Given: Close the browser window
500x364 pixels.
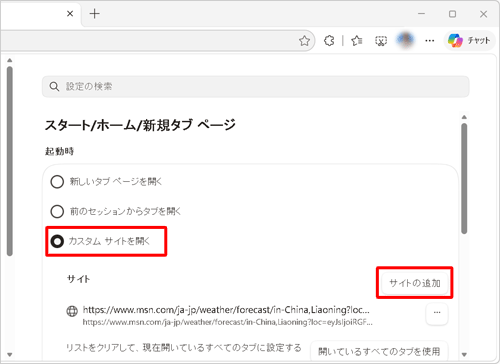Looking at the screenshot, I should point(483,14).
